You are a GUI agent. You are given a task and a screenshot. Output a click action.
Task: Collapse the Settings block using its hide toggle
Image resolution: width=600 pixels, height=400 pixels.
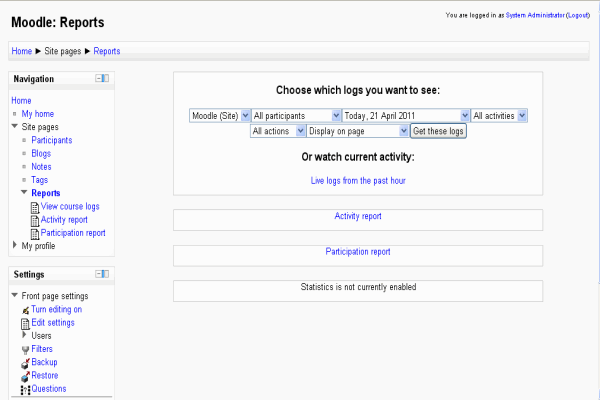pyautogui.click(x=102, y=274)
